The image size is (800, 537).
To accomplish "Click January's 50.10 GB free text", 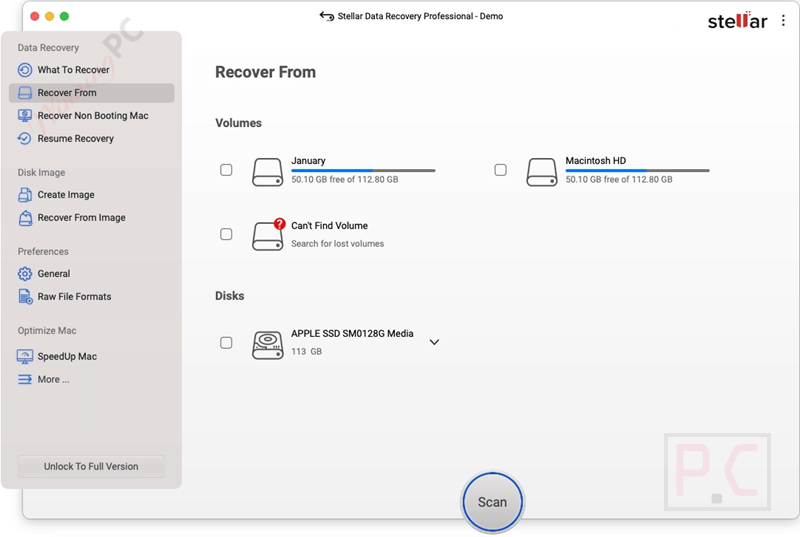I will pyautogui.click(x=344, y=180).
